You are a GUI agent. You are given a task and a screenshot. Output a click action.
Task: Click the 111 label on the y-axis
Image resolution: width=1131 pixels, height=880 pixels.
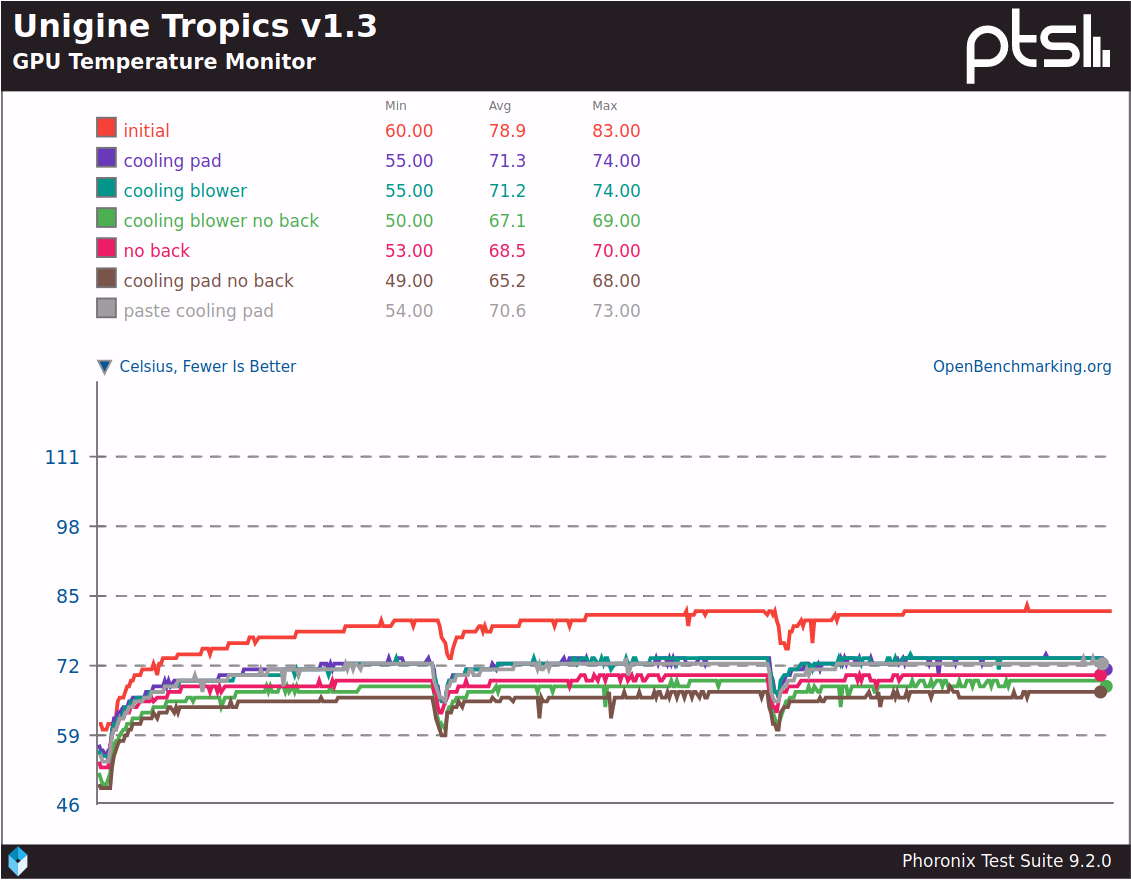[x=62, y=457]
